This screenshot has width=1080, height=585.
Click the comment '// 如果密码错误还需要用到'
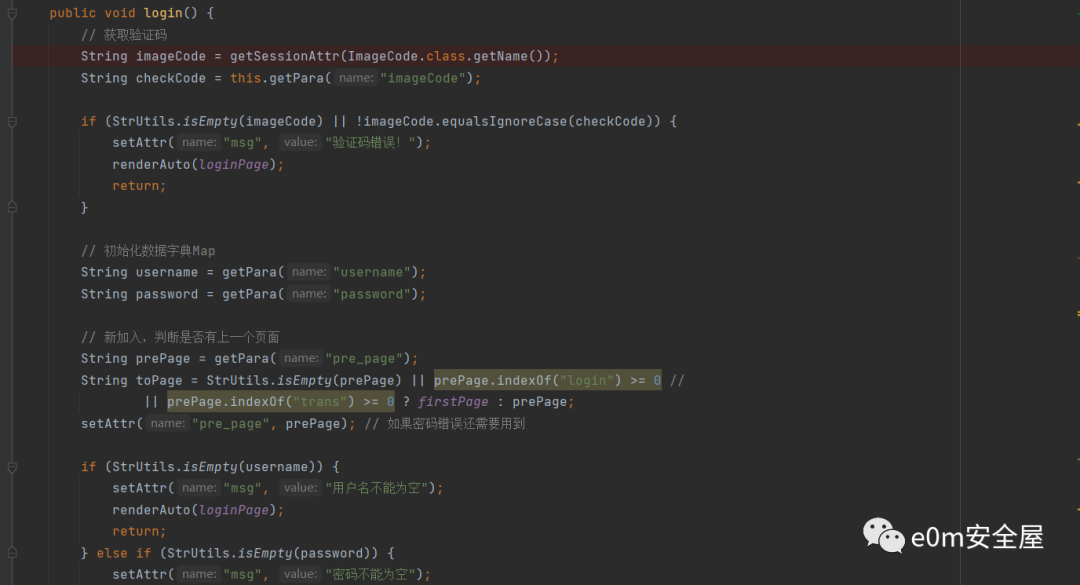coord(445,423)
